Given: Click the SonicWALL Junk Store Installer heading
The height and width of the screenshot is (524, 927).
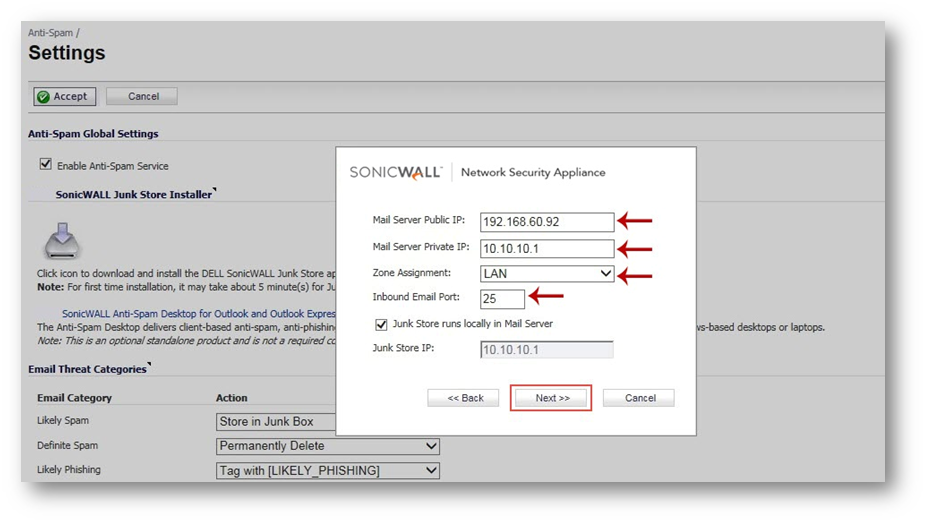Looking at the screenshot, I should pyautogui.click(x=134, y=195).
